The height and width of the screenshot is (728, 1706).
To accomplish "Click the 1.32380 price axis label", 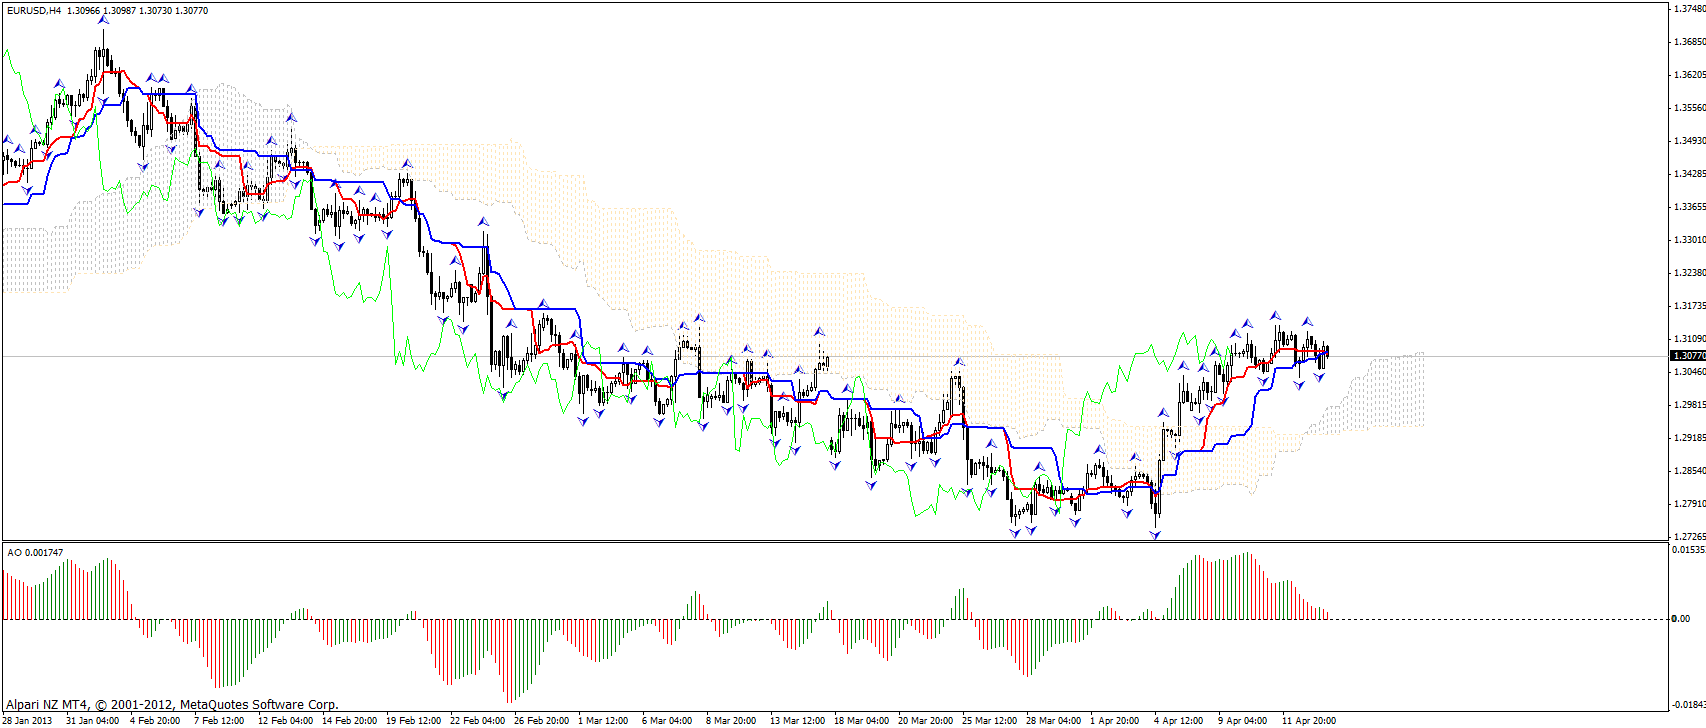I will coord(1688,273).
